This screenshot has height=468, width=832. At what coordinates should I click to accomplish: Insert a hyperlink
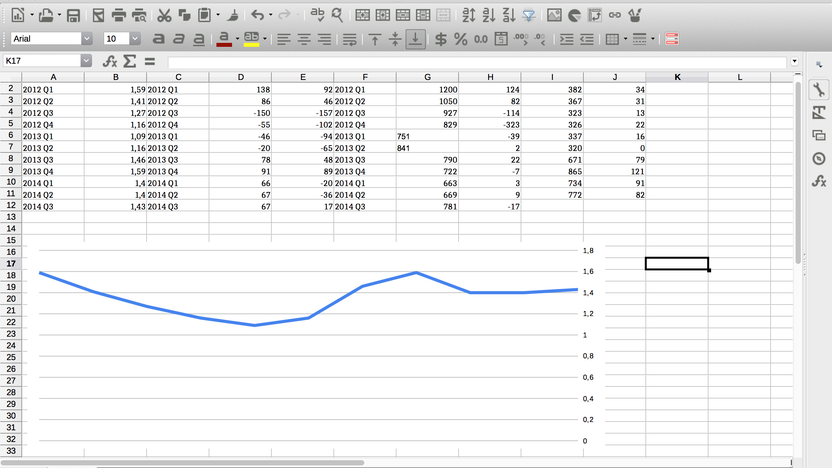pos(615,15)
